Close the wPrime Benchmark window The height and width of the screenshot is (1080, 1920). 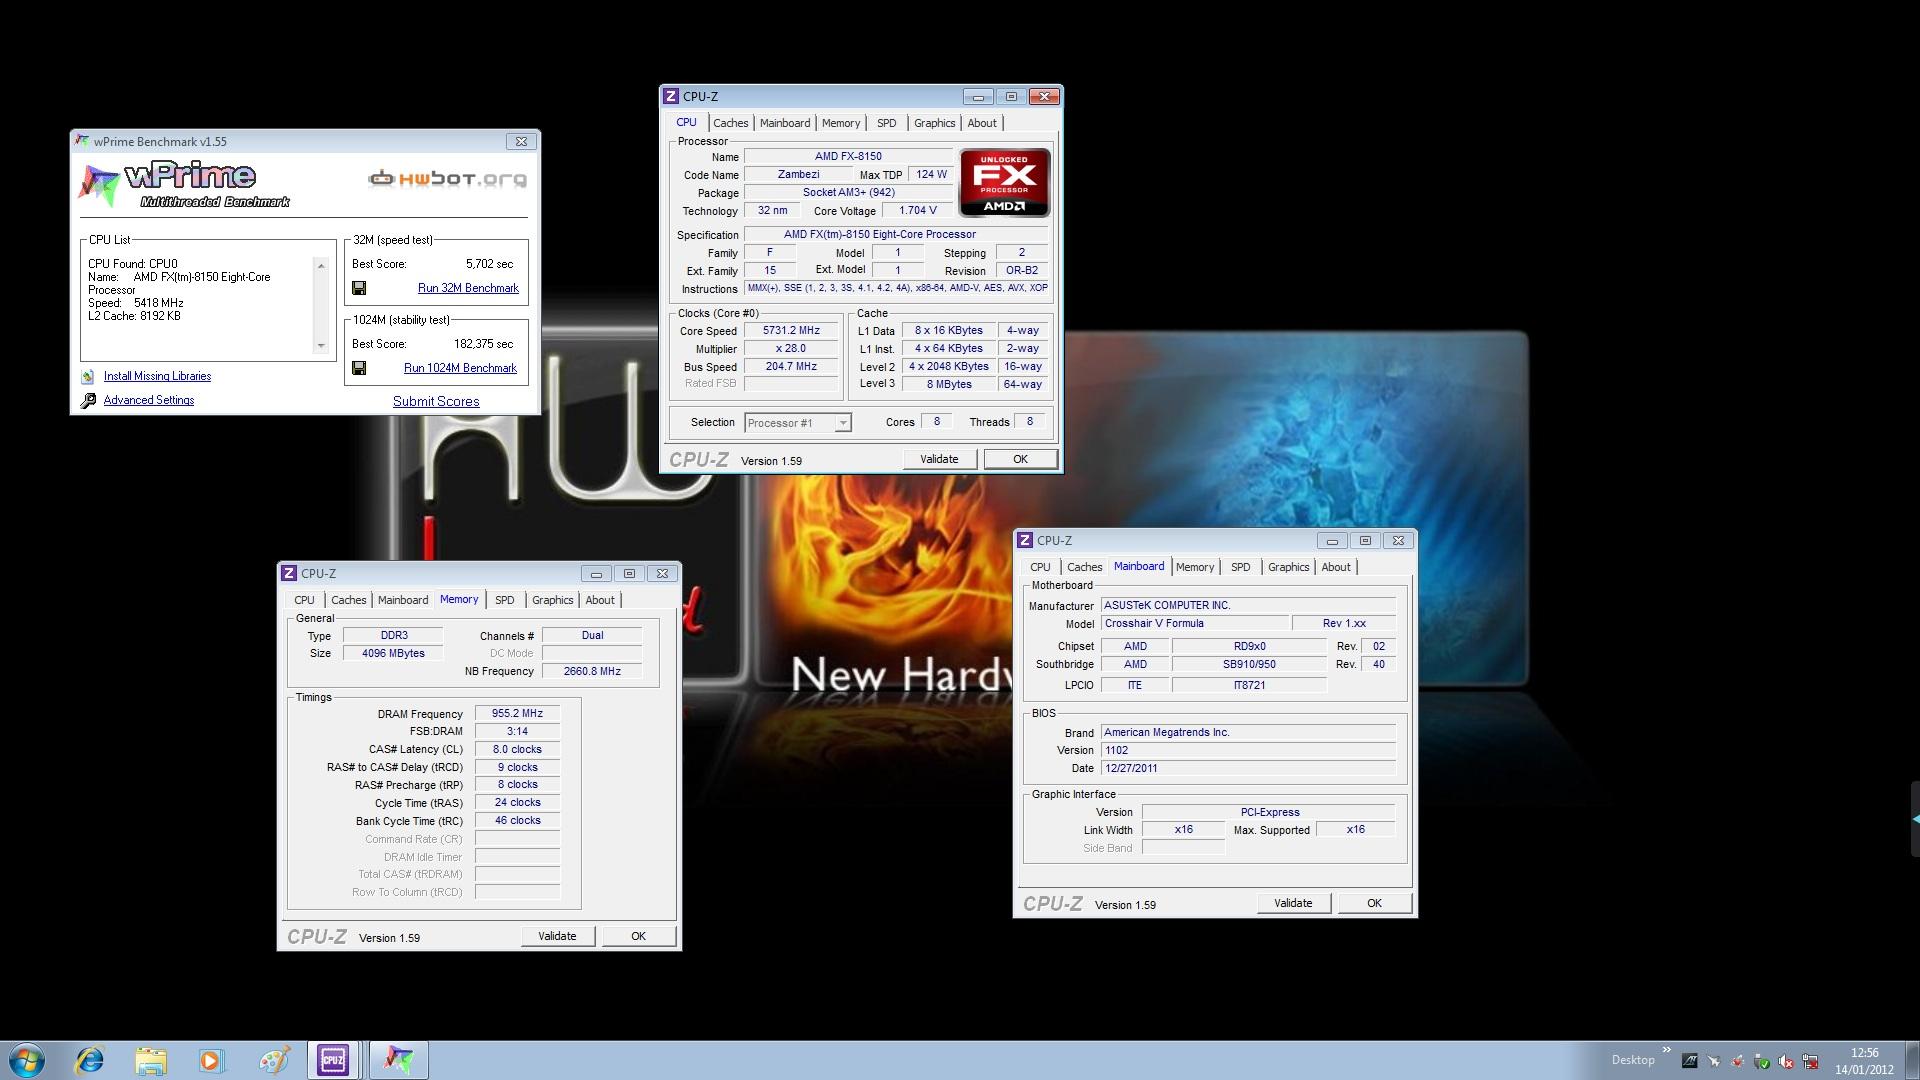pyautogui.click(x=521, y=142)
